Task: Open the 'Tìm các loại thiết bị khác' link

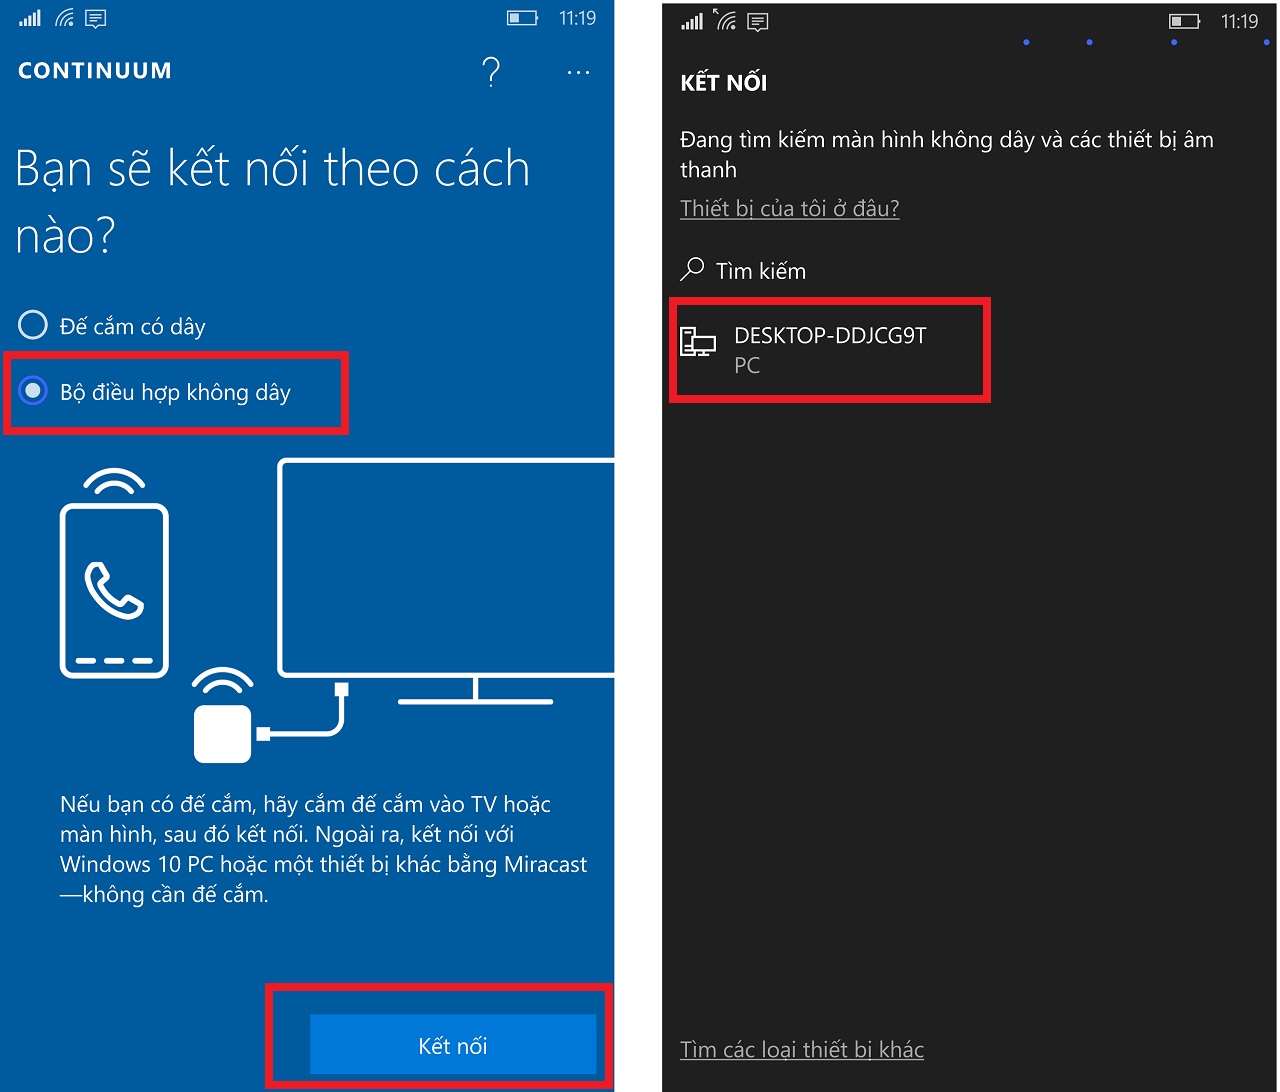Action: pos(802,1050)
